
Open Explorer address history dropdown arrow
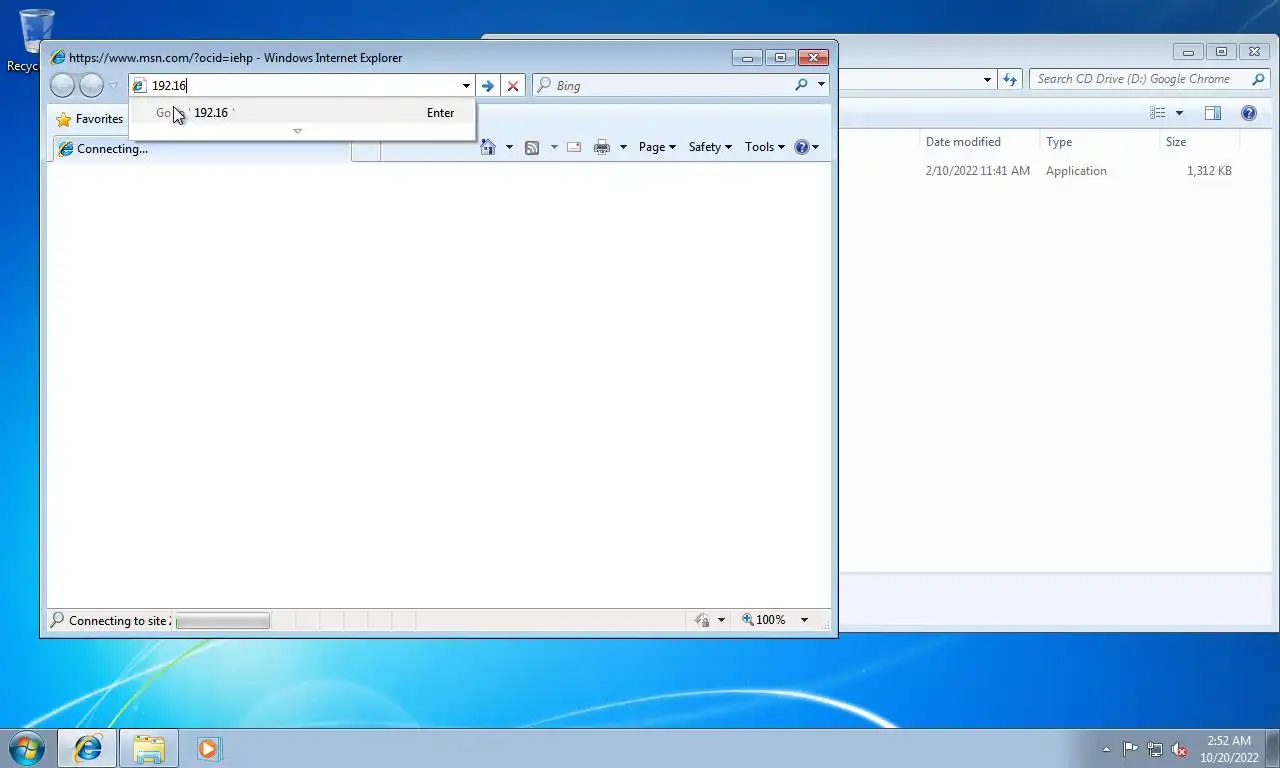click(987, 79)
